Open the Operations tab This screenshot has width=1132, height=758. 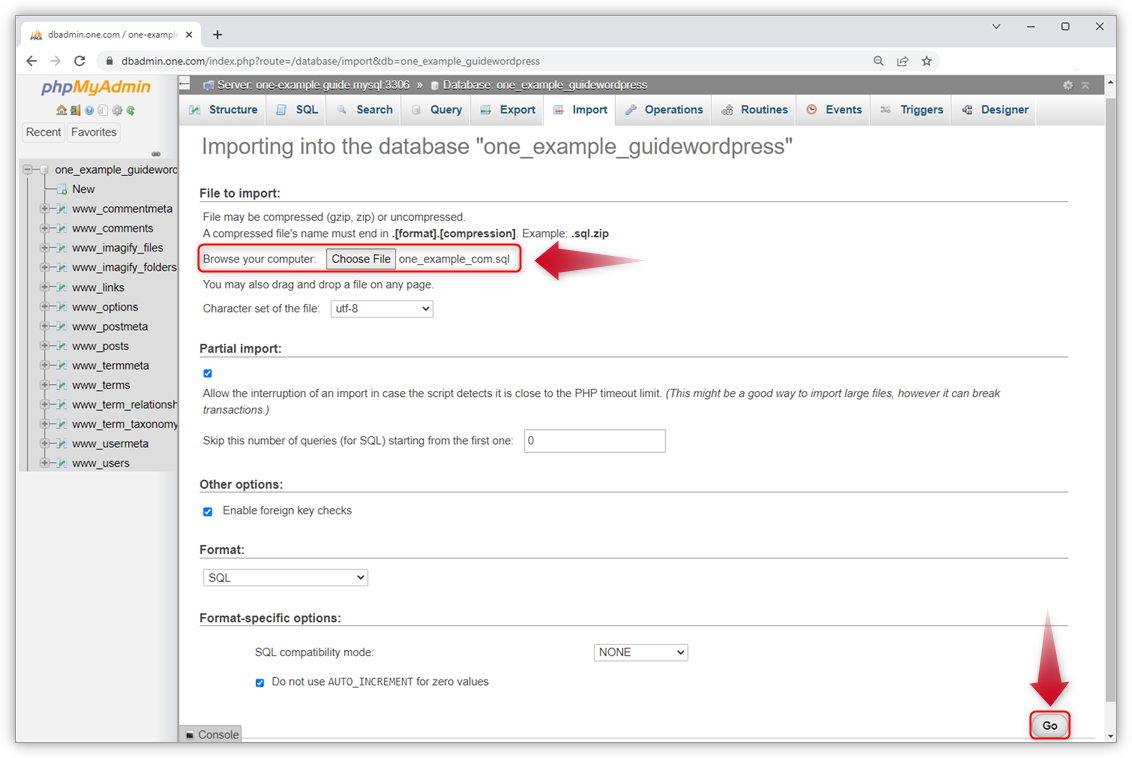(663, 110)
